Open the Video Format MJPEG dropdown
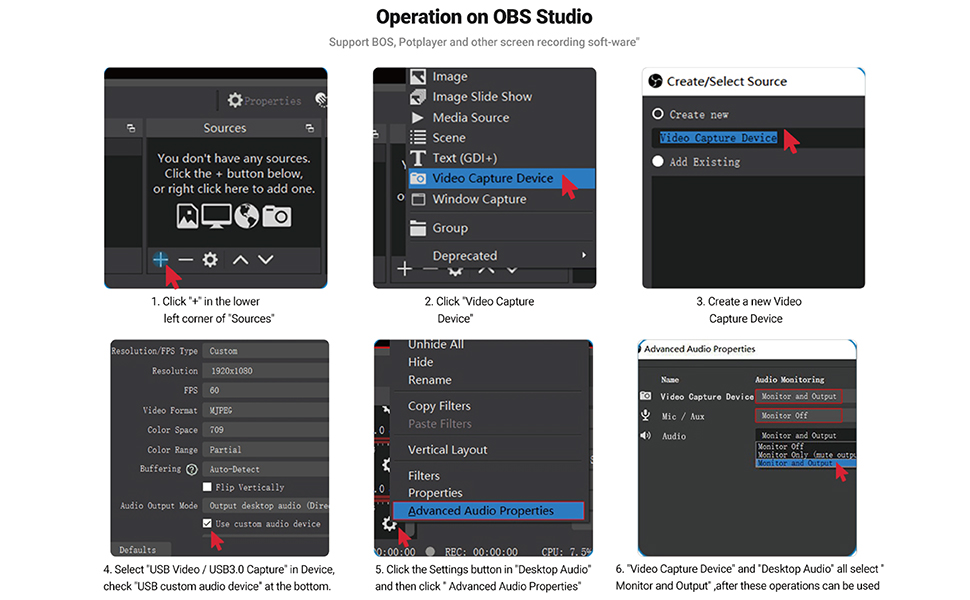Viewport: 970px width, 600px height. coord(265,410)
